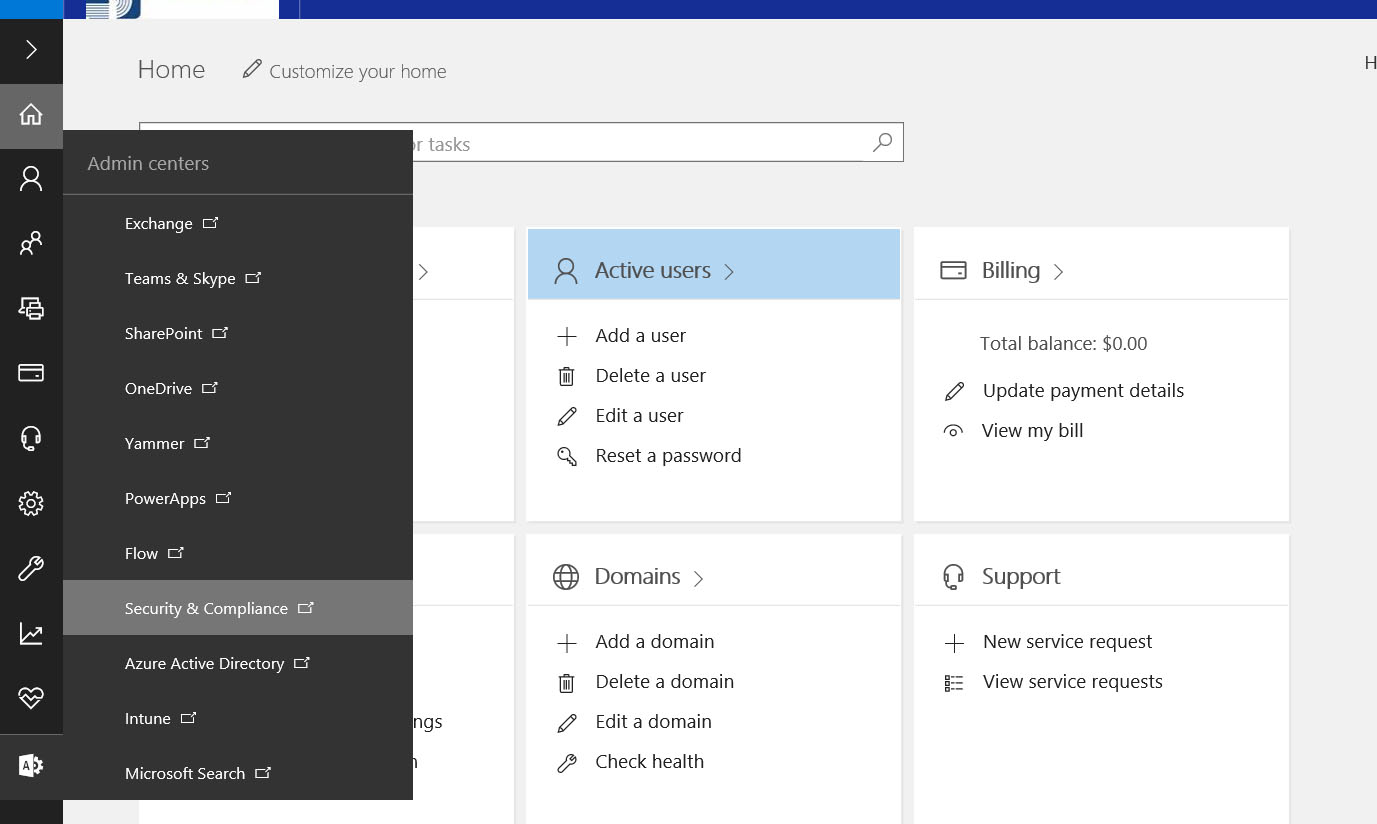Open the Setup wrench icon in sidebar
Image resolution: width=1377 pixels, height=824 pixels.
[31, 569]
